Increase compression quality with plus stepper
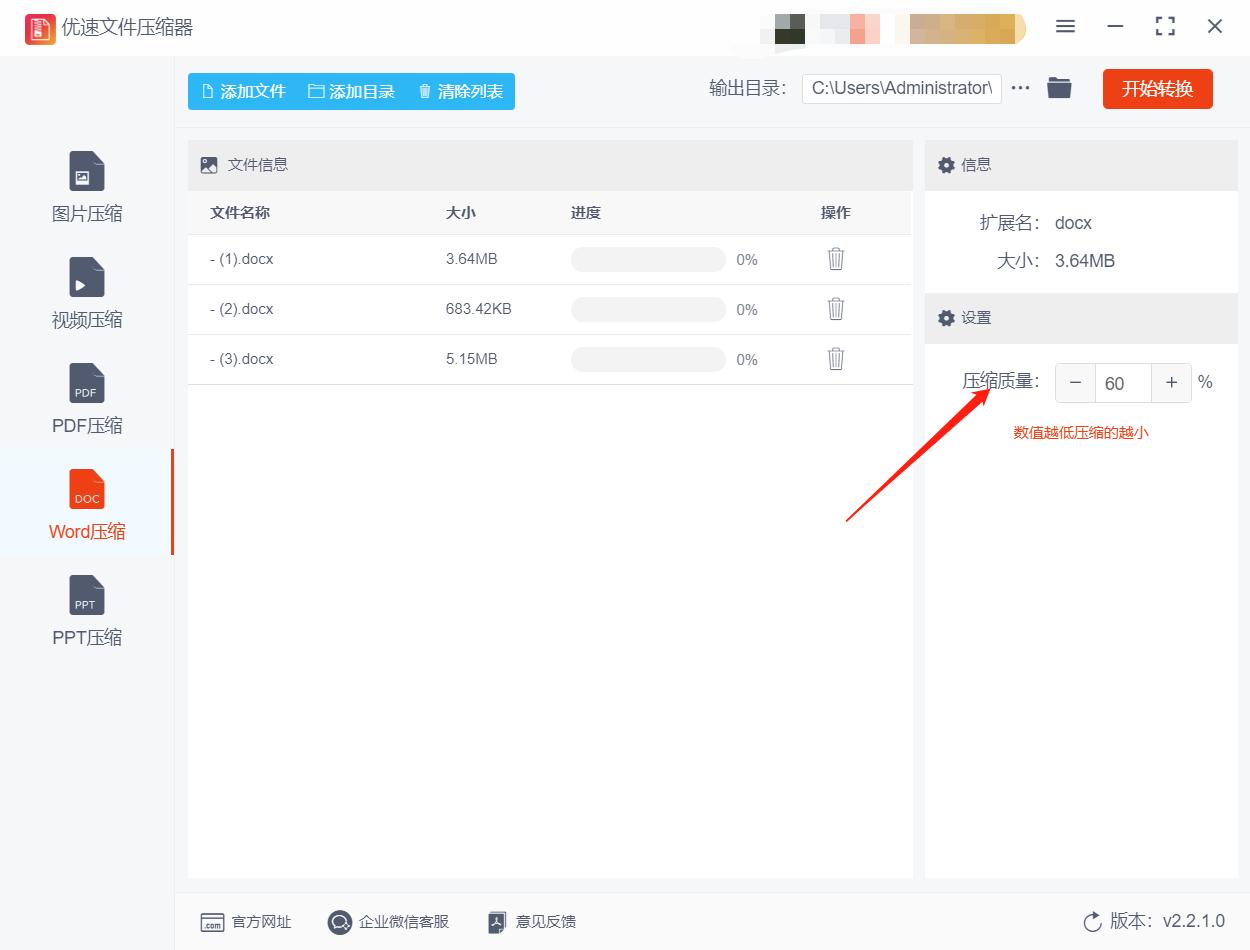This screenshot has height=950, width=1250. (x=1171, y=382)
